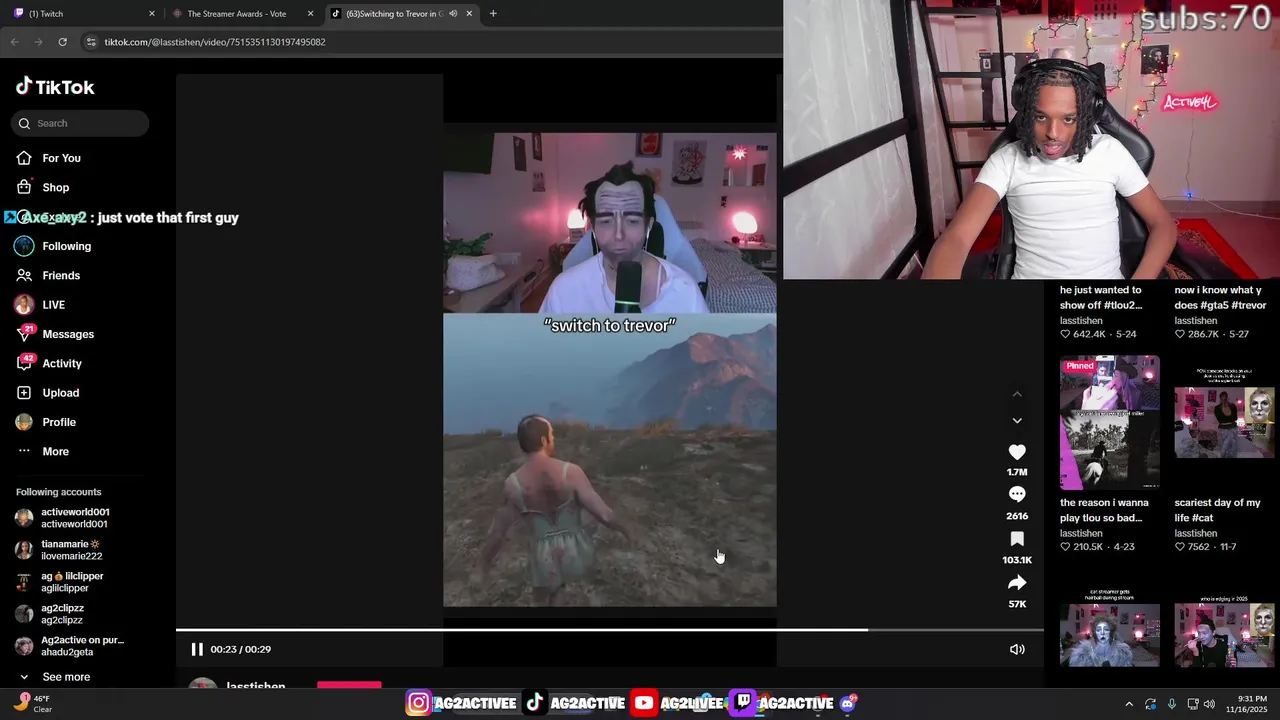Like the video with 1.7M likes

(1017, 452)
